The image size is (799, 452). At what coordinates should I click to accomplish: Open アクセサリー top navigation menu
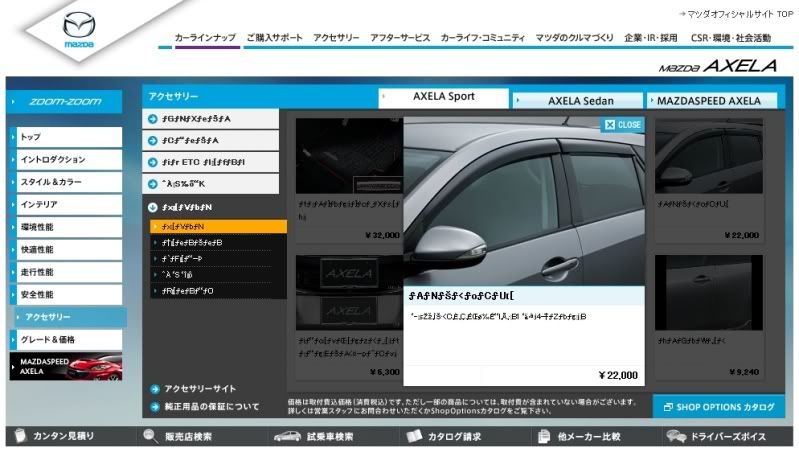(x=336, y=38)
